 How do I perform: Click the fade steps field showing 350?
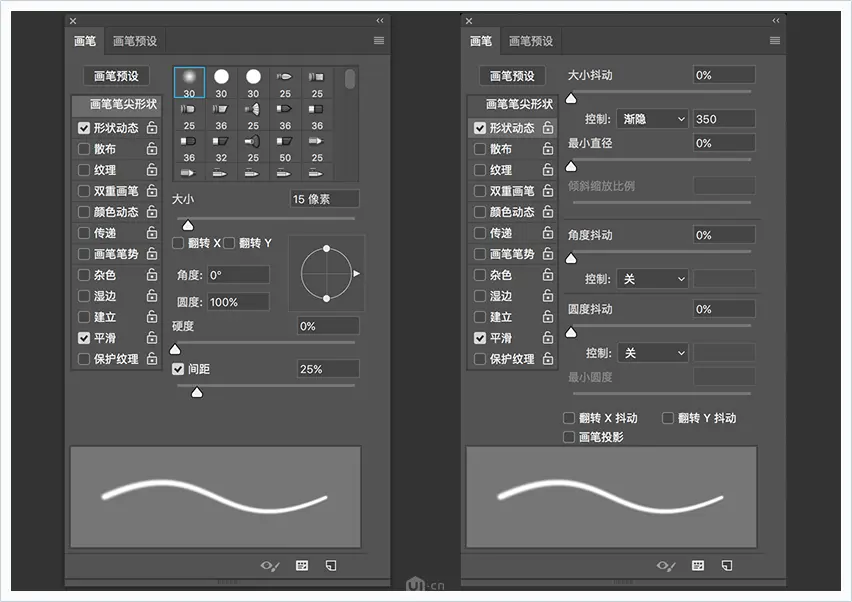click(724, 119)
